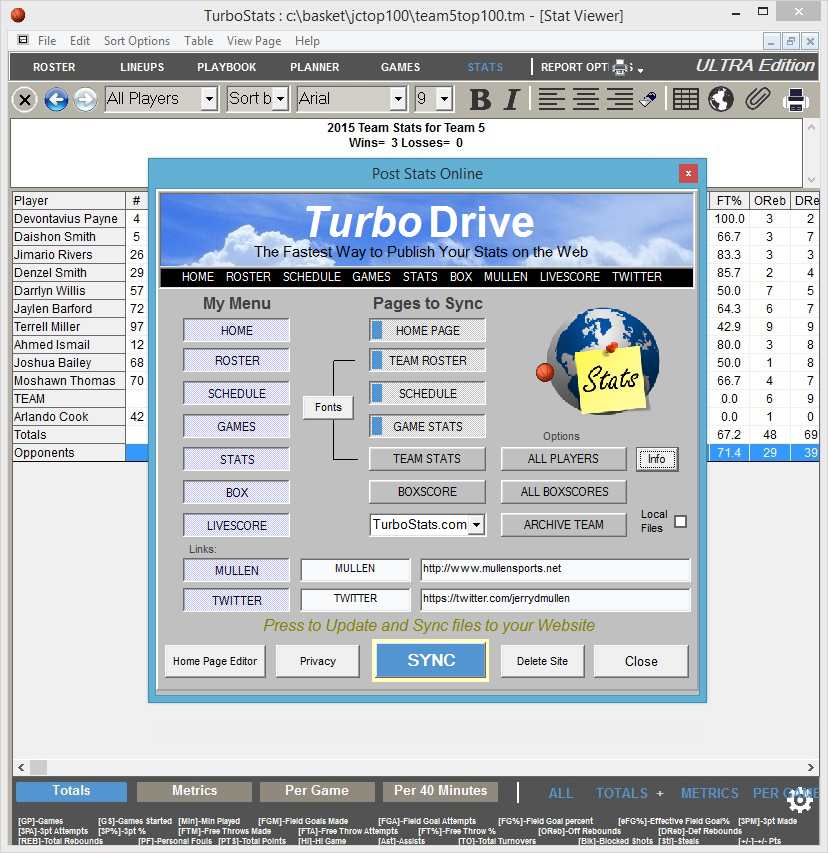Open the font size 9 dropdown

444,99
